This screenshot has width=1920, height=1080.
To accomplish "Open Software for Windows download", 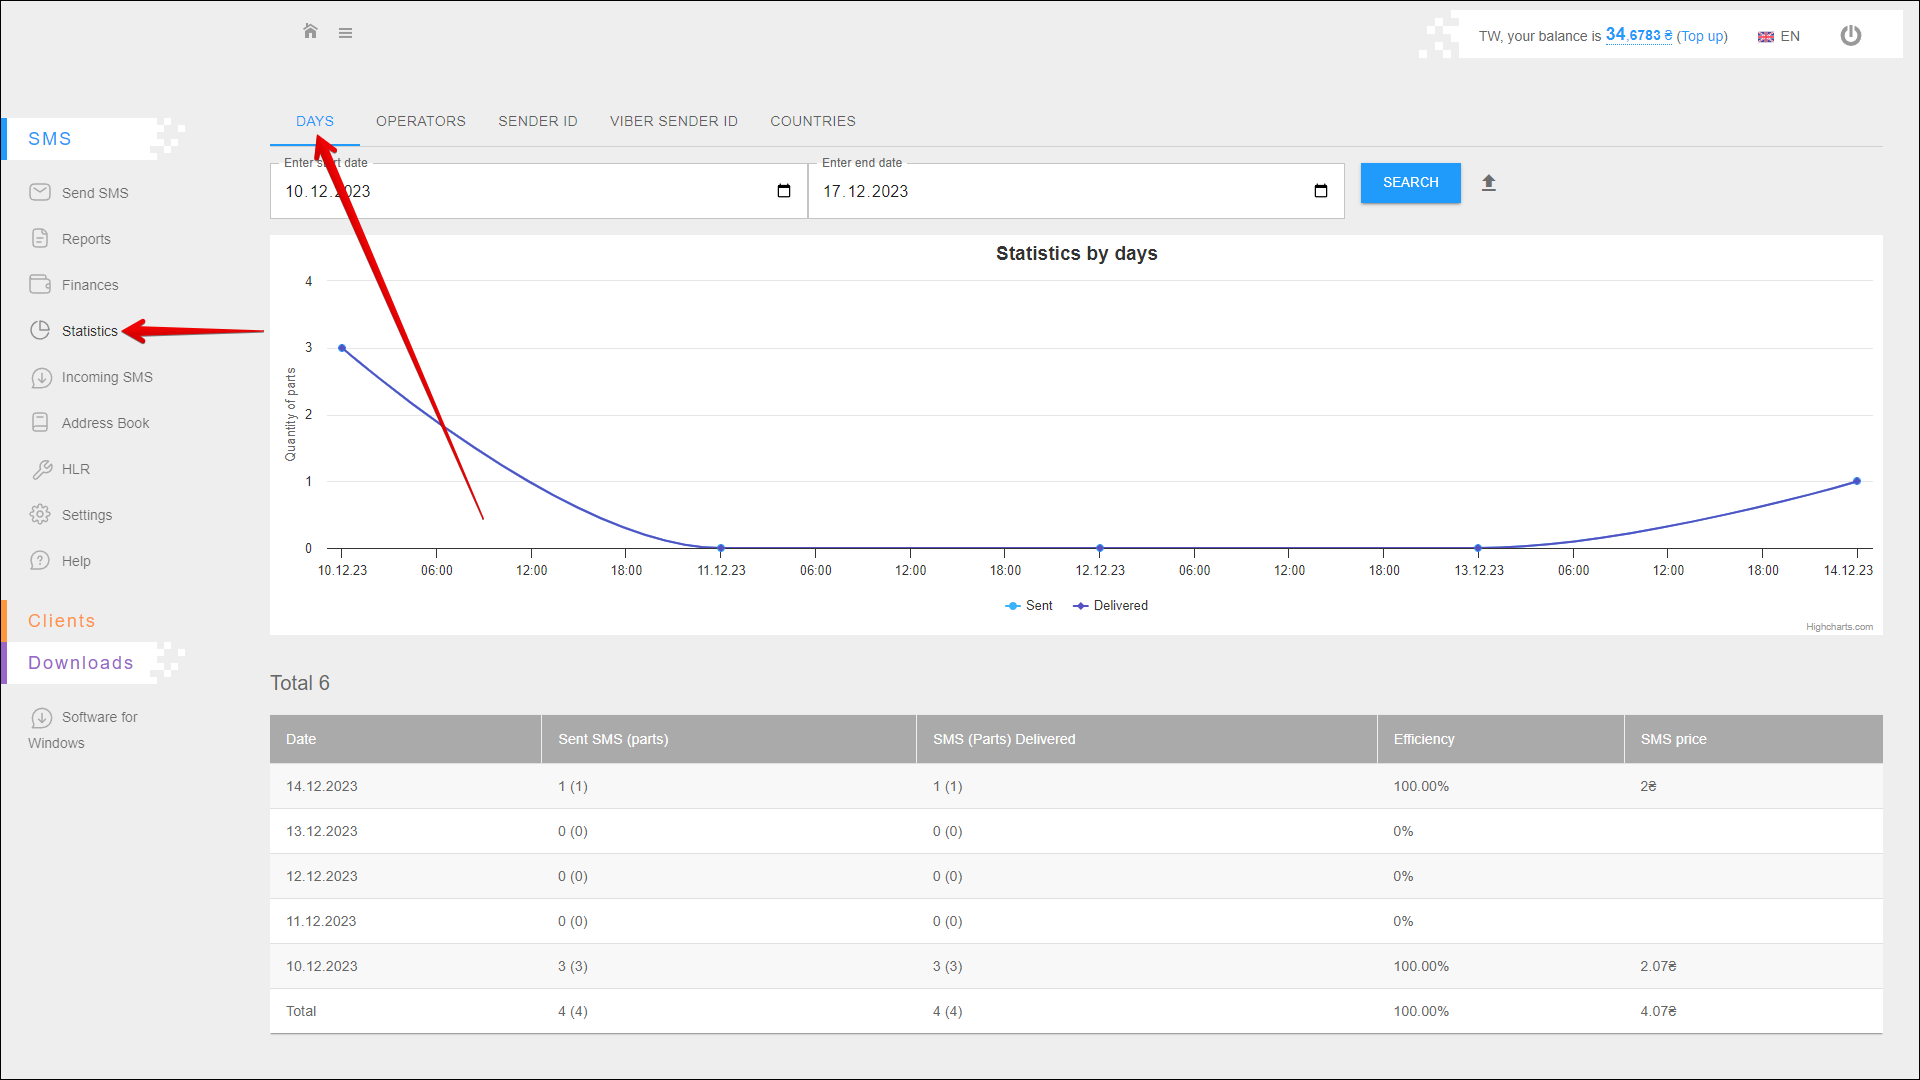I will [98, 718].
